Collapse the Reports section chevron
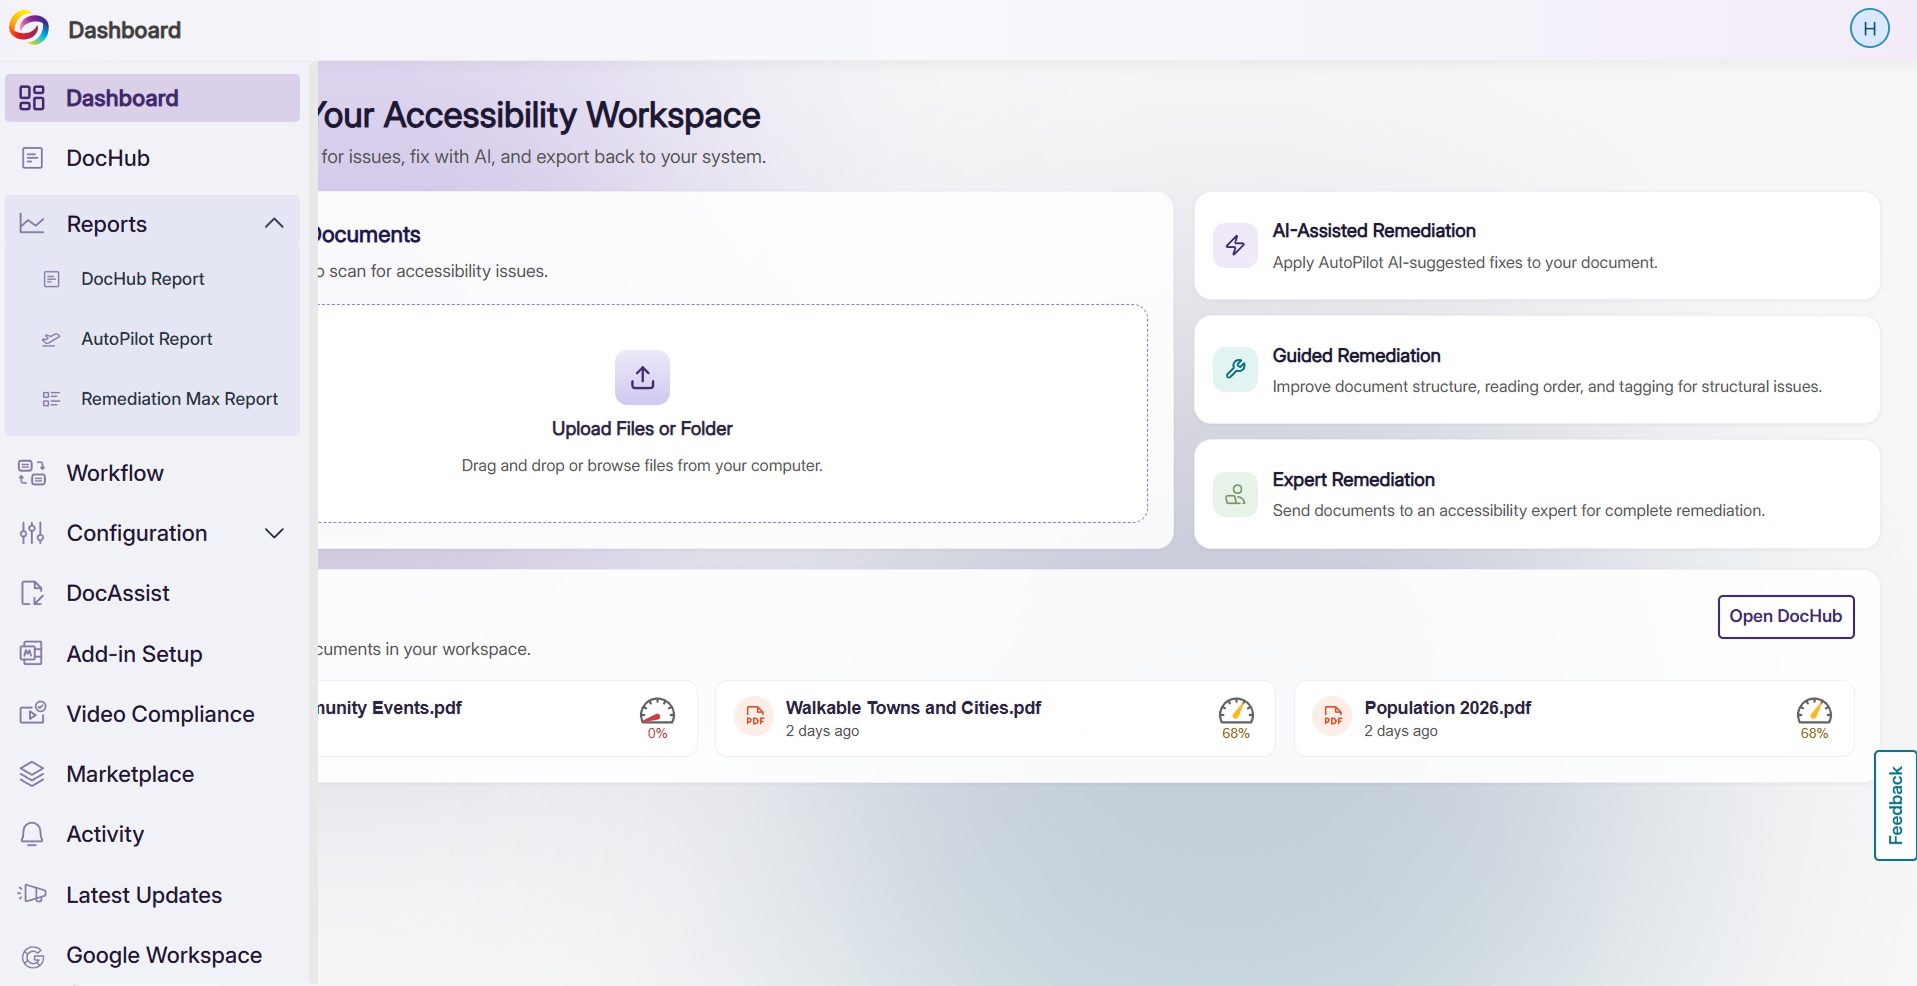1917x986 pixels. click(x=274, y=224)
